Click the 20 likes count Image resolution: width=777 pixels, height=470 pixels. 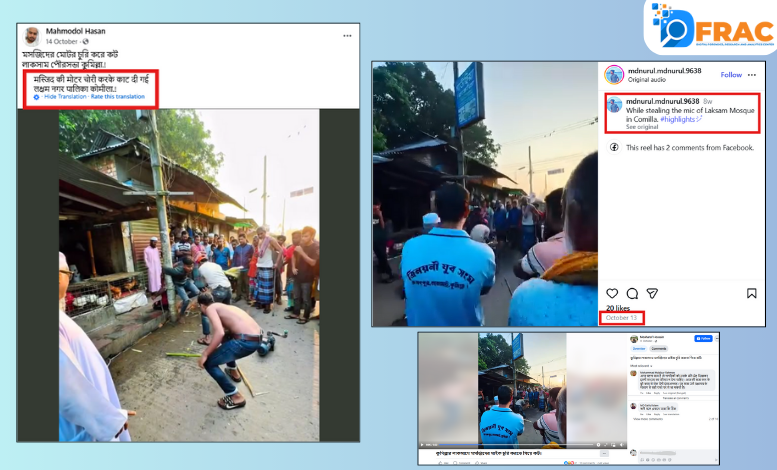click(616, 308)
